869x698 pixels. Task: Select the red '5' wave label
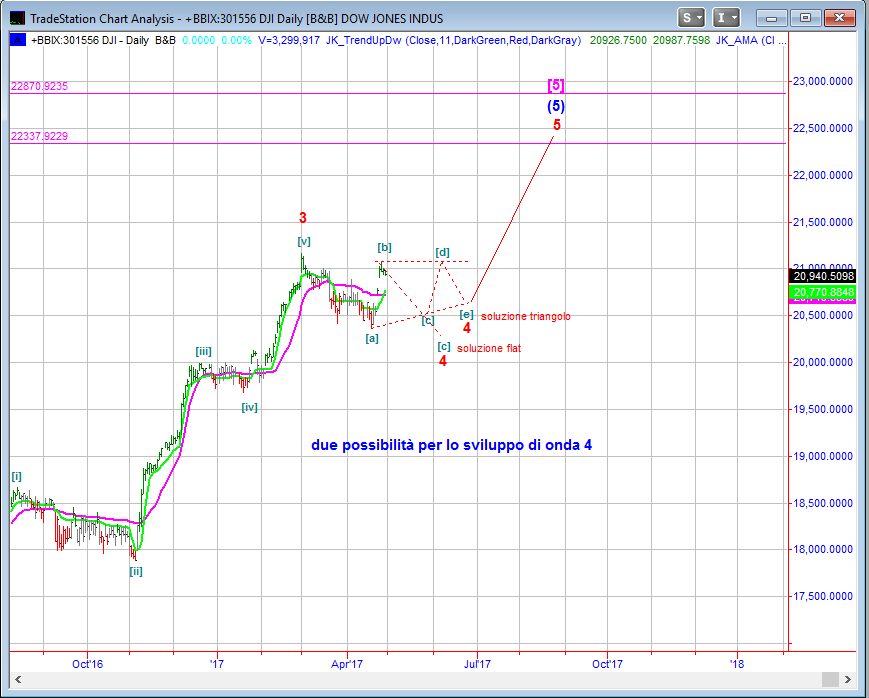pyautogui.click(x=557, y=125)
